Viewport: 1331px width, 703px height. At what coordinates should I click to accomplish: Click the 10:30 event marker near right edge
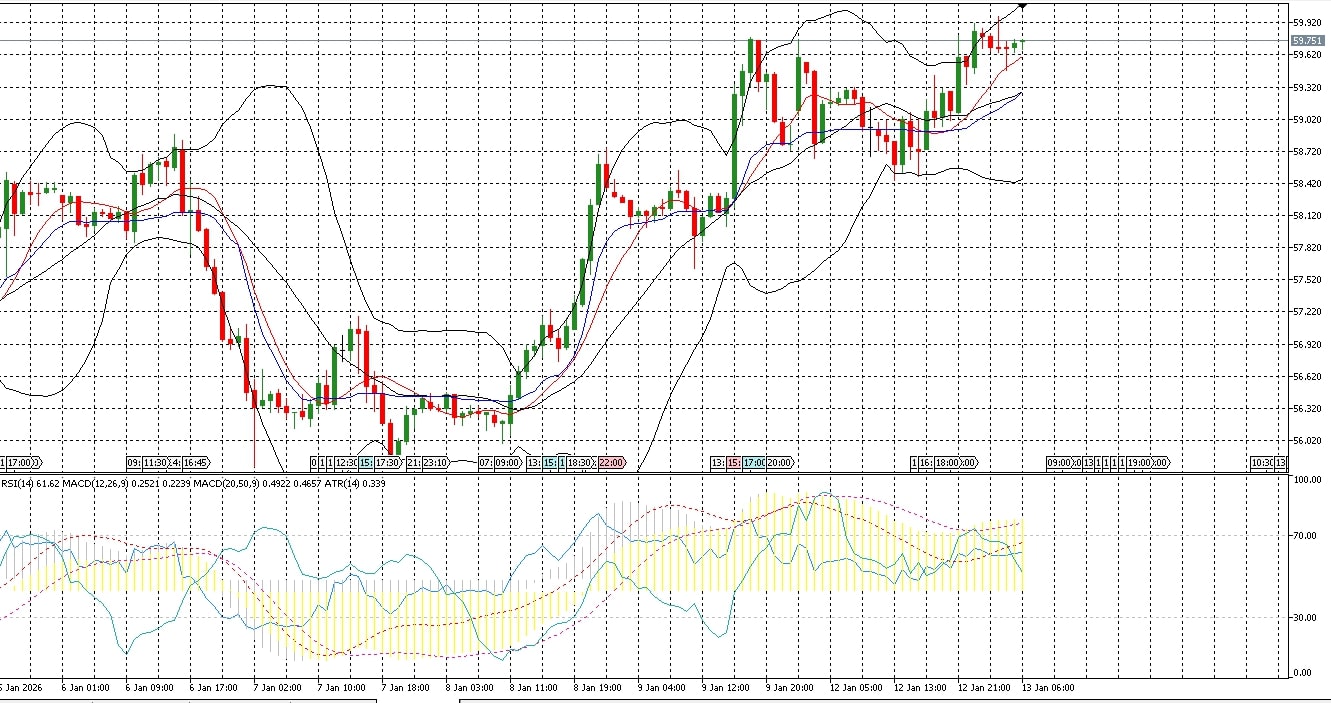click(x=1261, y=463)
